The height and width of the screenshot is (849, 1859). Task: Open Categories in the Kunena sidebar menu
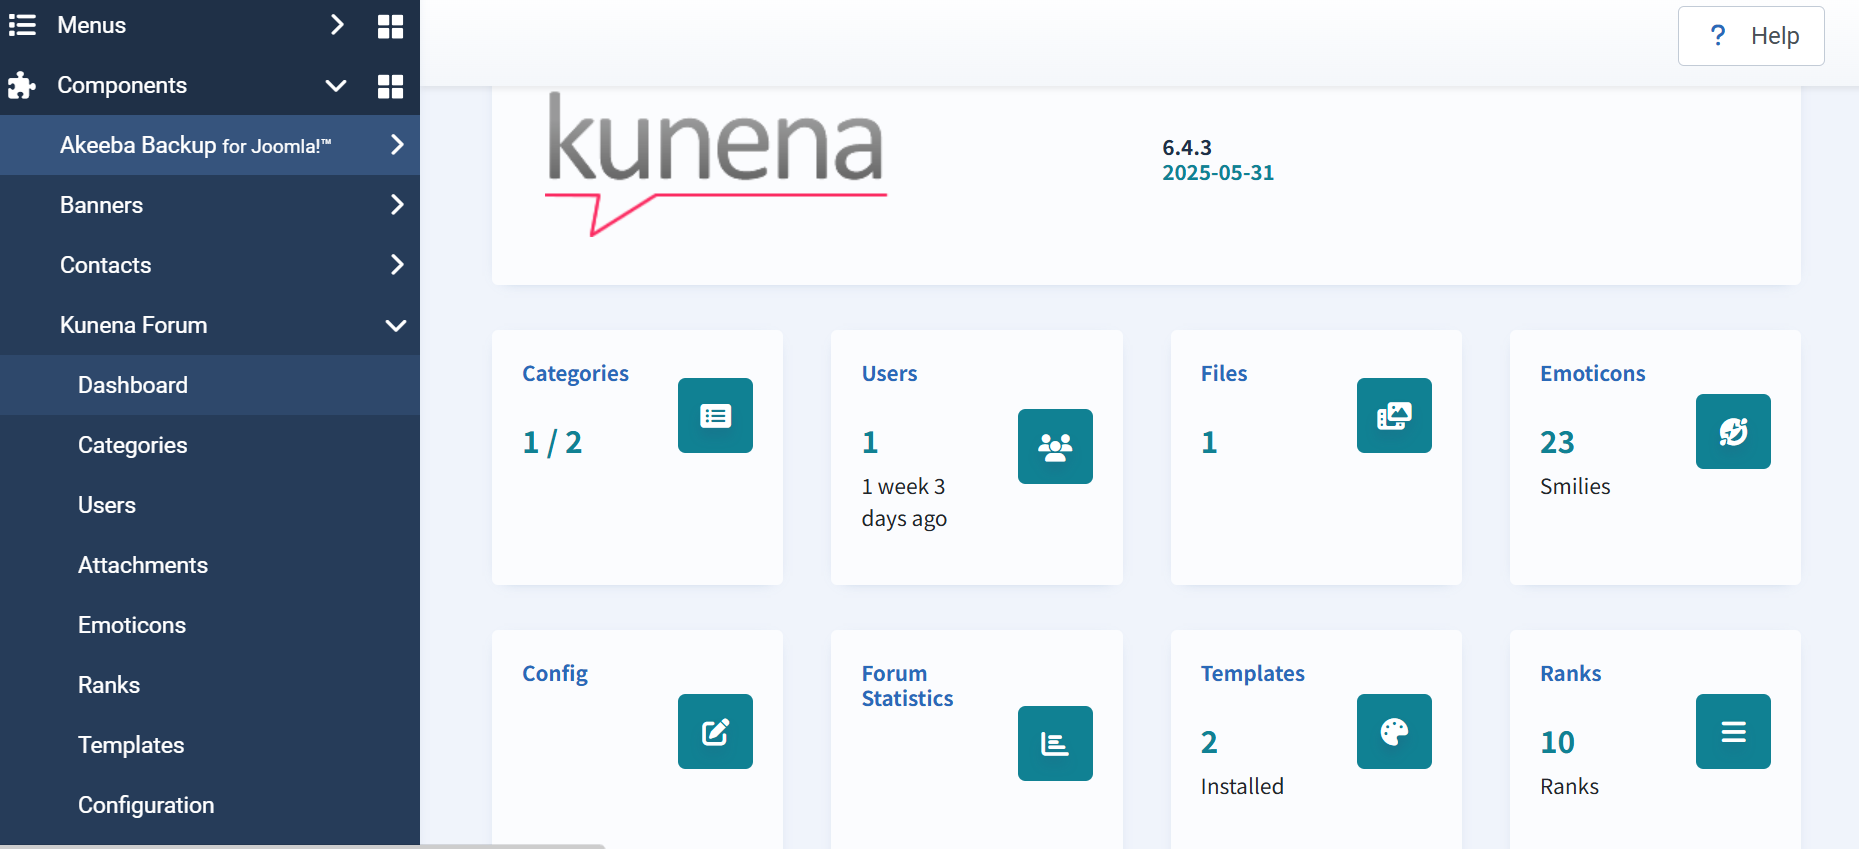tap(210, 445)
